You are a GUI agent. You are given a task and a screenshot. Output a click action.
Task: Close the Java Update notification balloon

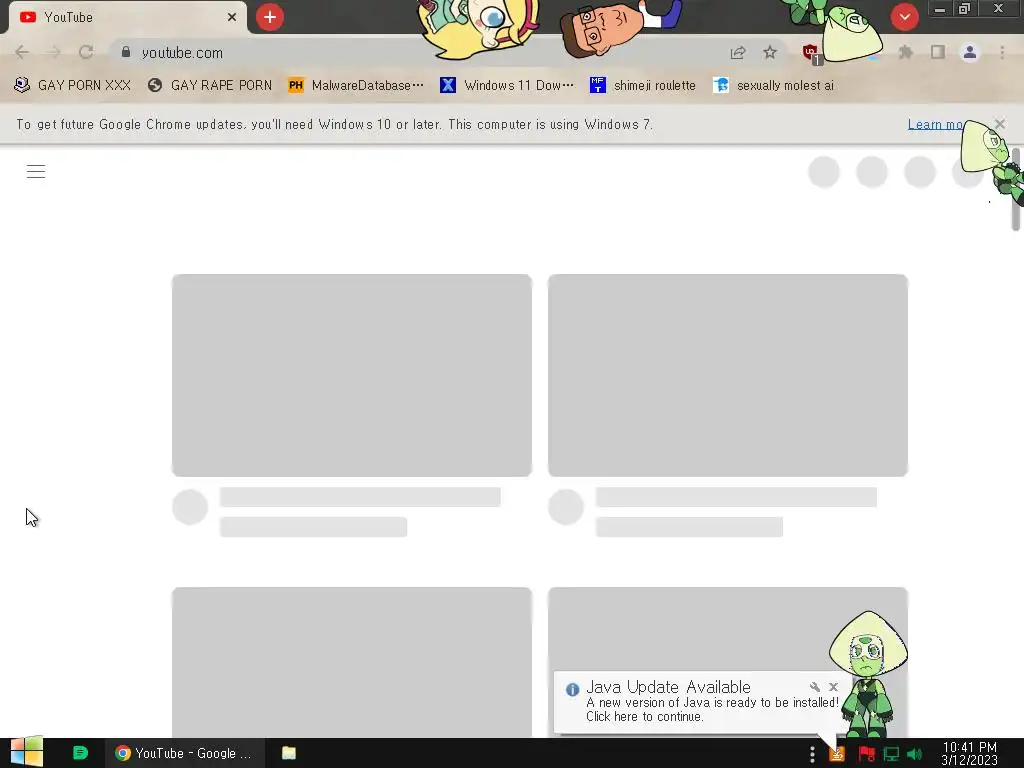click(833, 686)
